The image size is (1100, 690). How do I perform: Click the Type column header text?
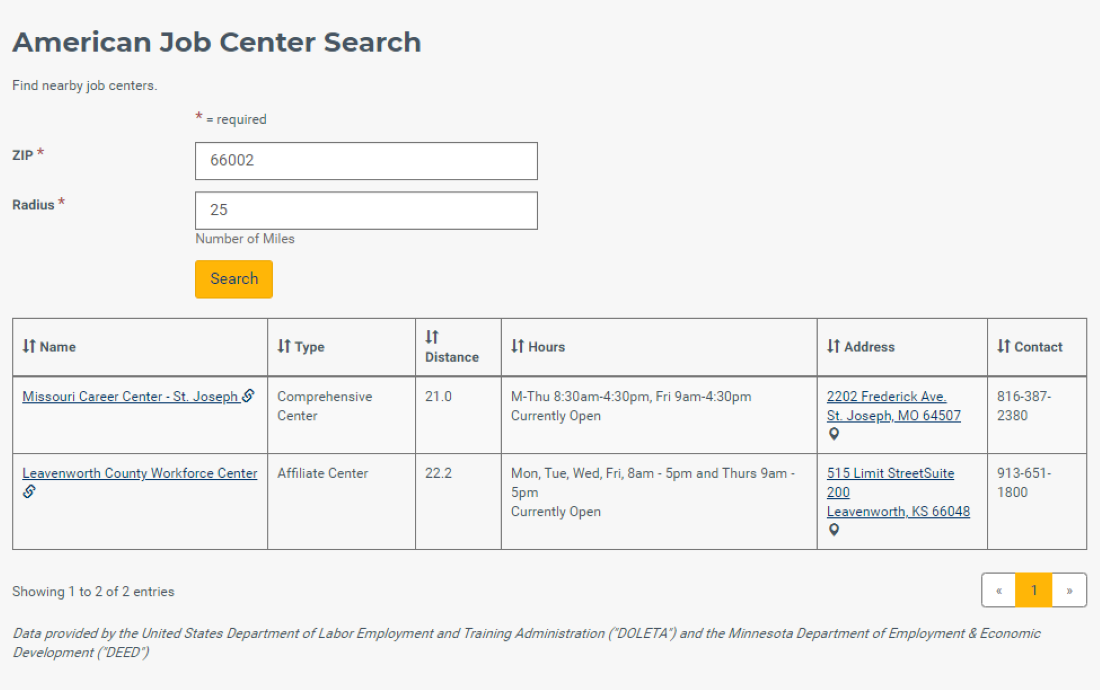[309, 347]
